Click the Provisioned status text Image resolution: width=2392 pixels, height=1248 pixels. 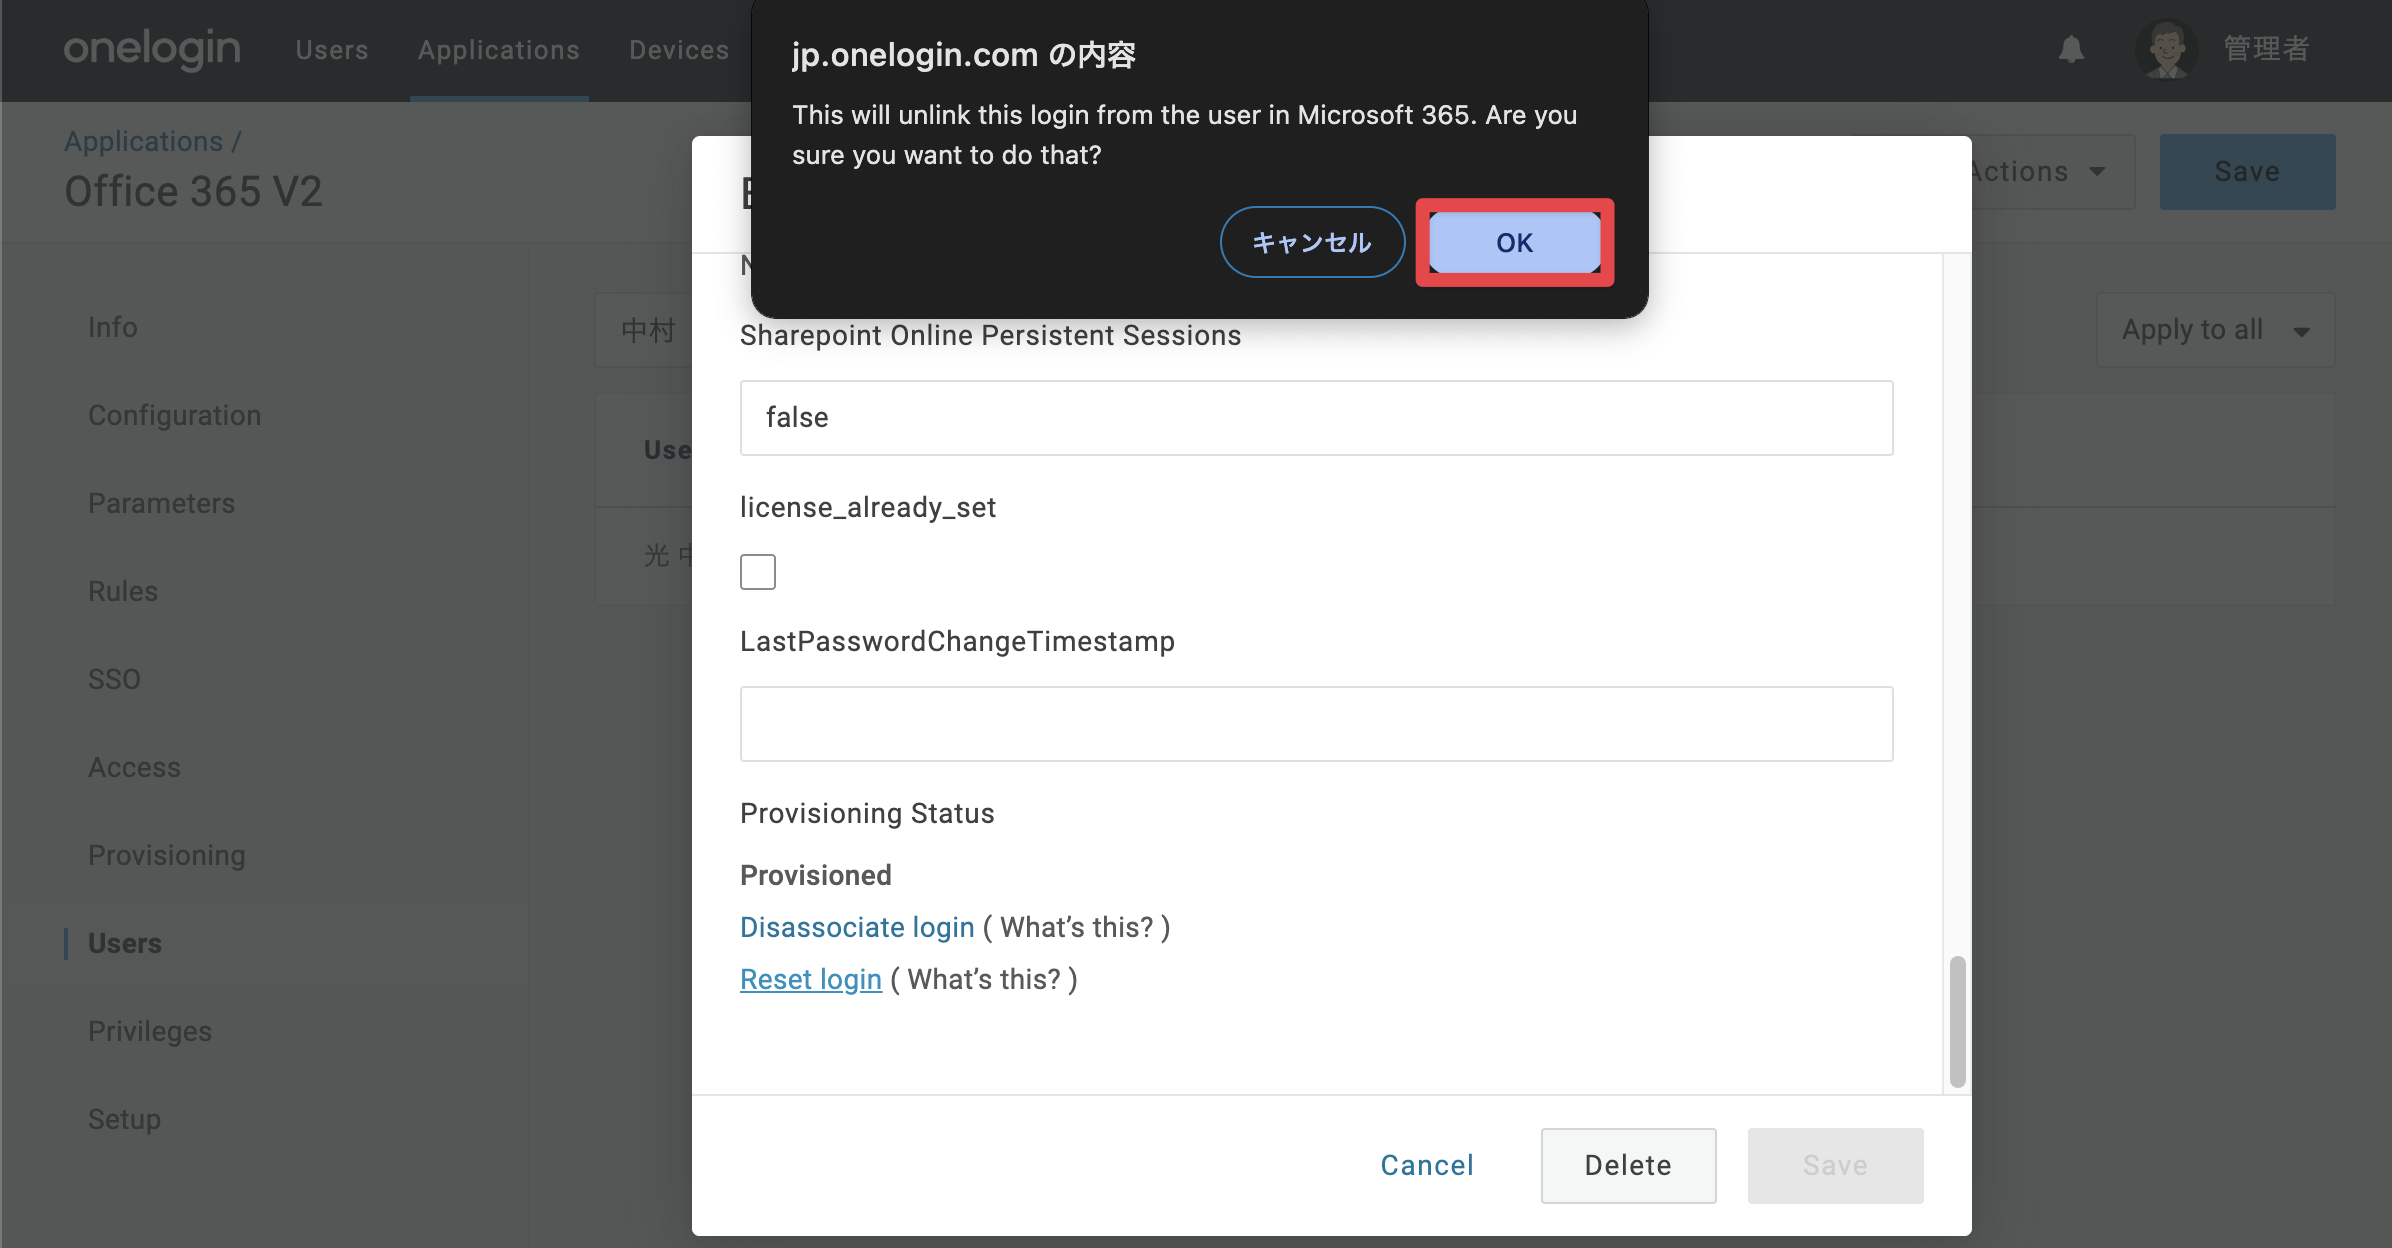816,875
